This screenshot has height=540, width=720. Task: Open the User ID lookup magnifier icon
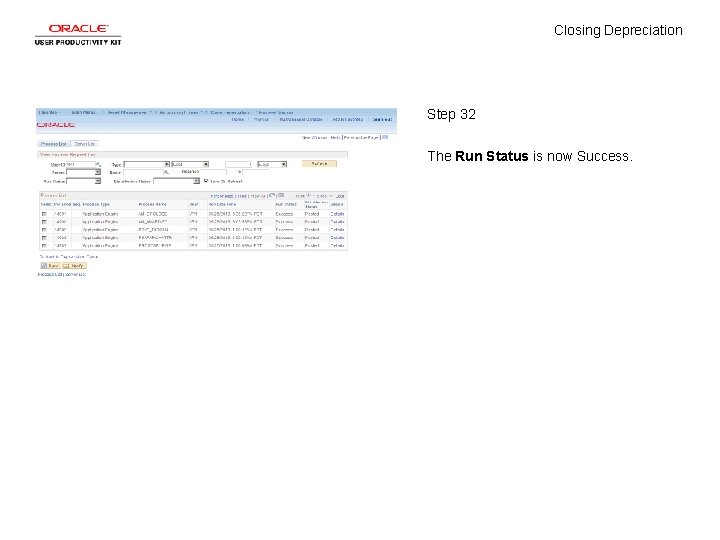coord(98,164)
